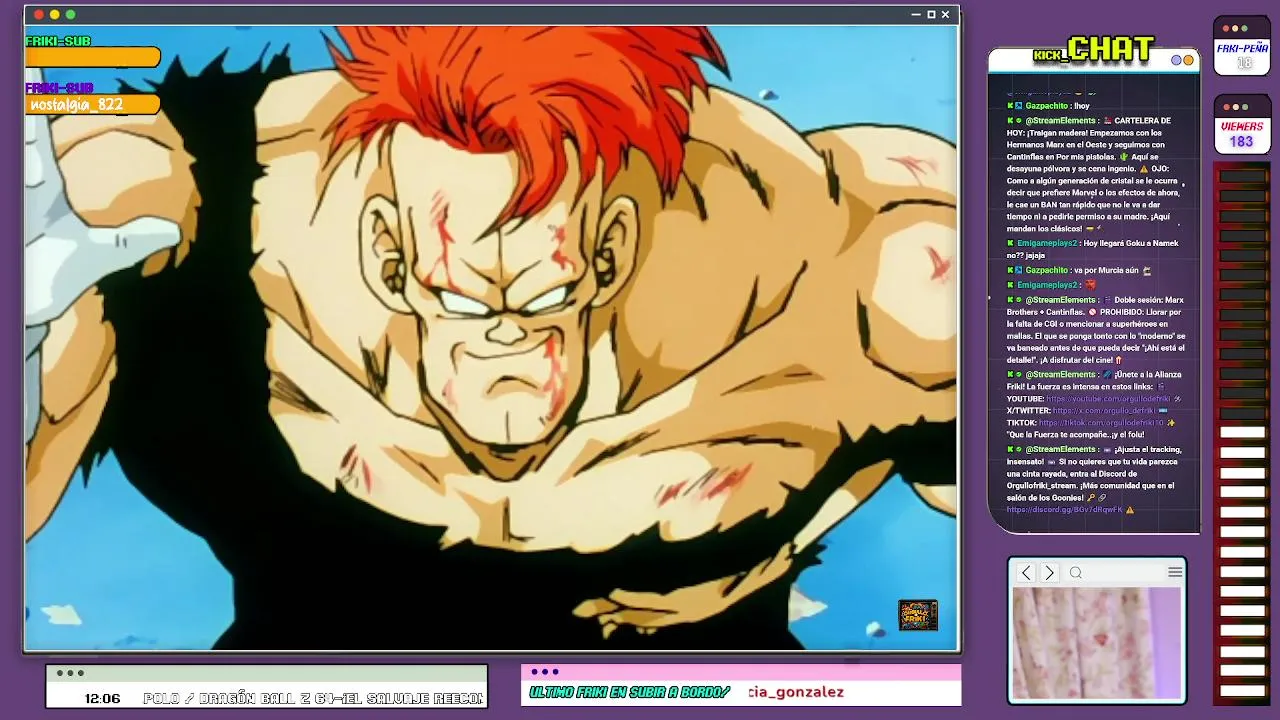The width and height of the screenshot is (1280, 720).
Task: Open the hamburger menu in the mini browser widget
Action: 1175,572
